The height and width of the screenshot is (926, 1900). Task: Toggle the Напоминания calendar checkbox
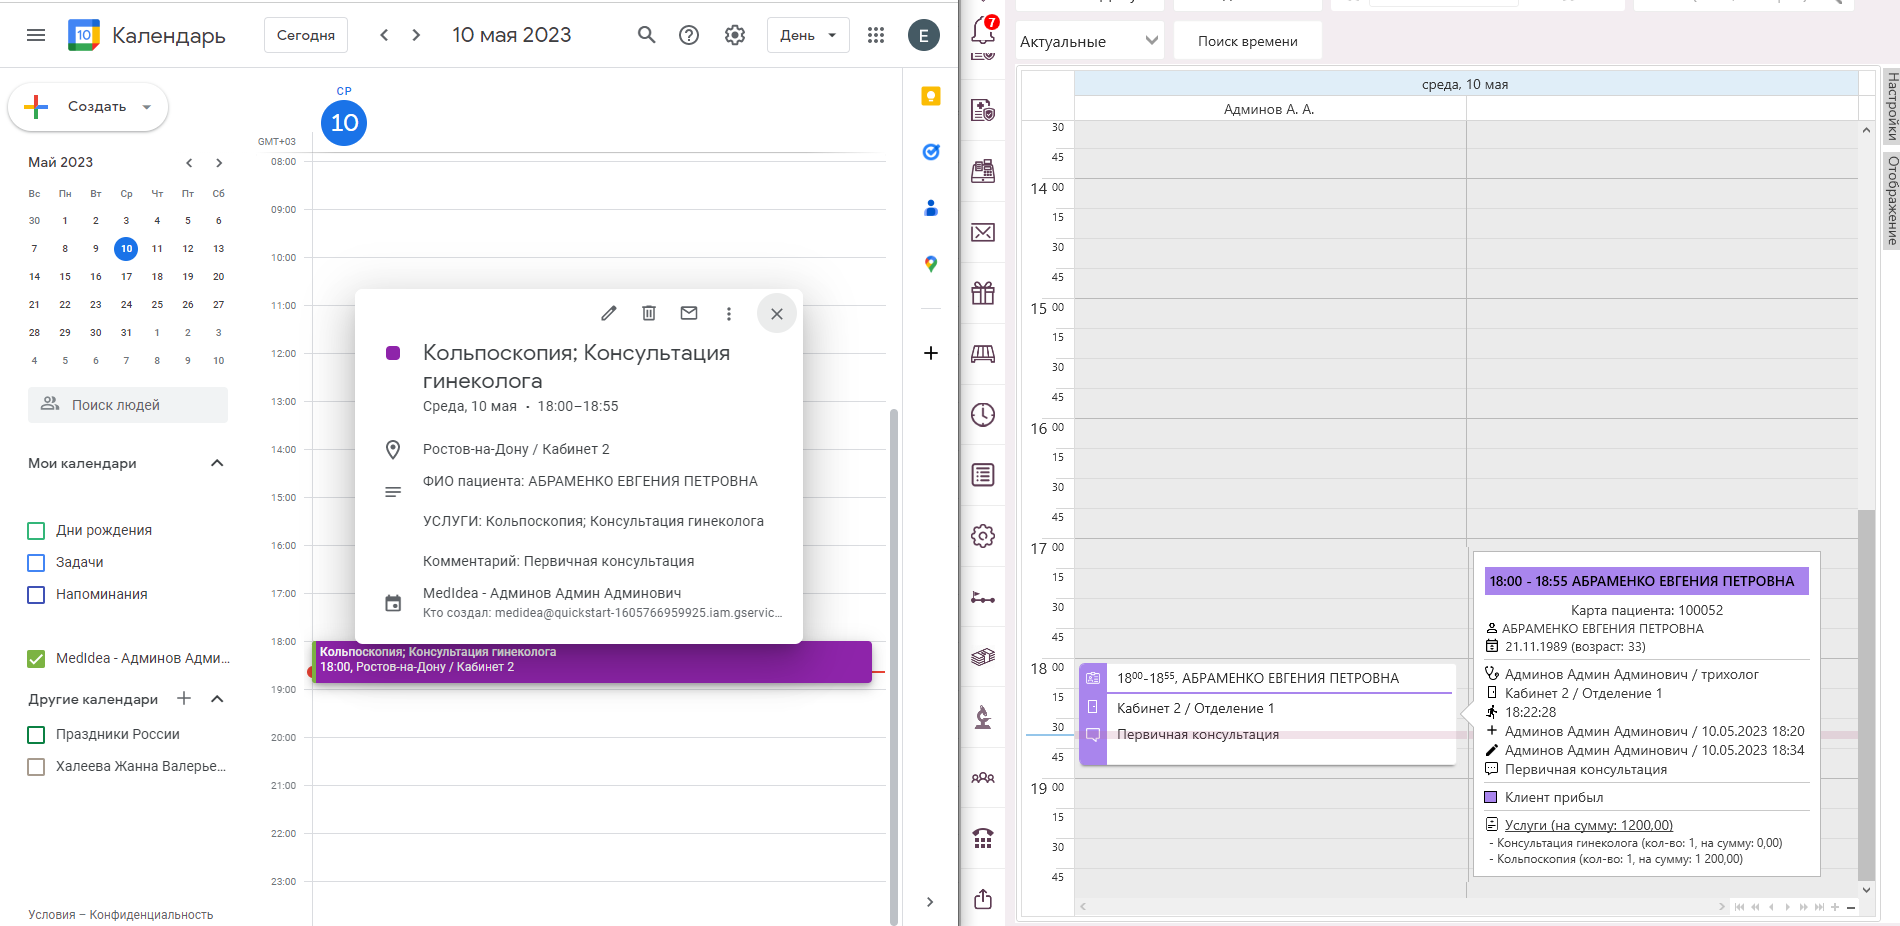click(36, 595)
